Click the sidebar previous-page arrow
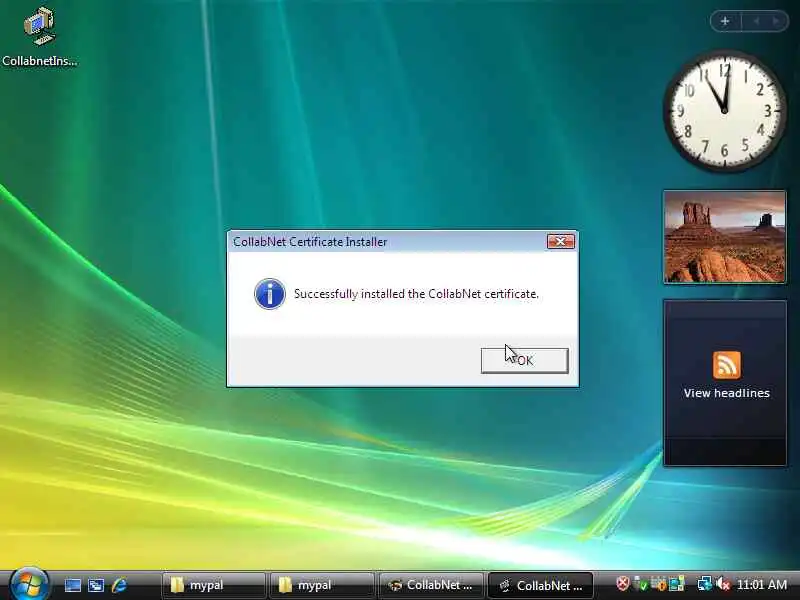800x600 pixels. pos(756,21)
